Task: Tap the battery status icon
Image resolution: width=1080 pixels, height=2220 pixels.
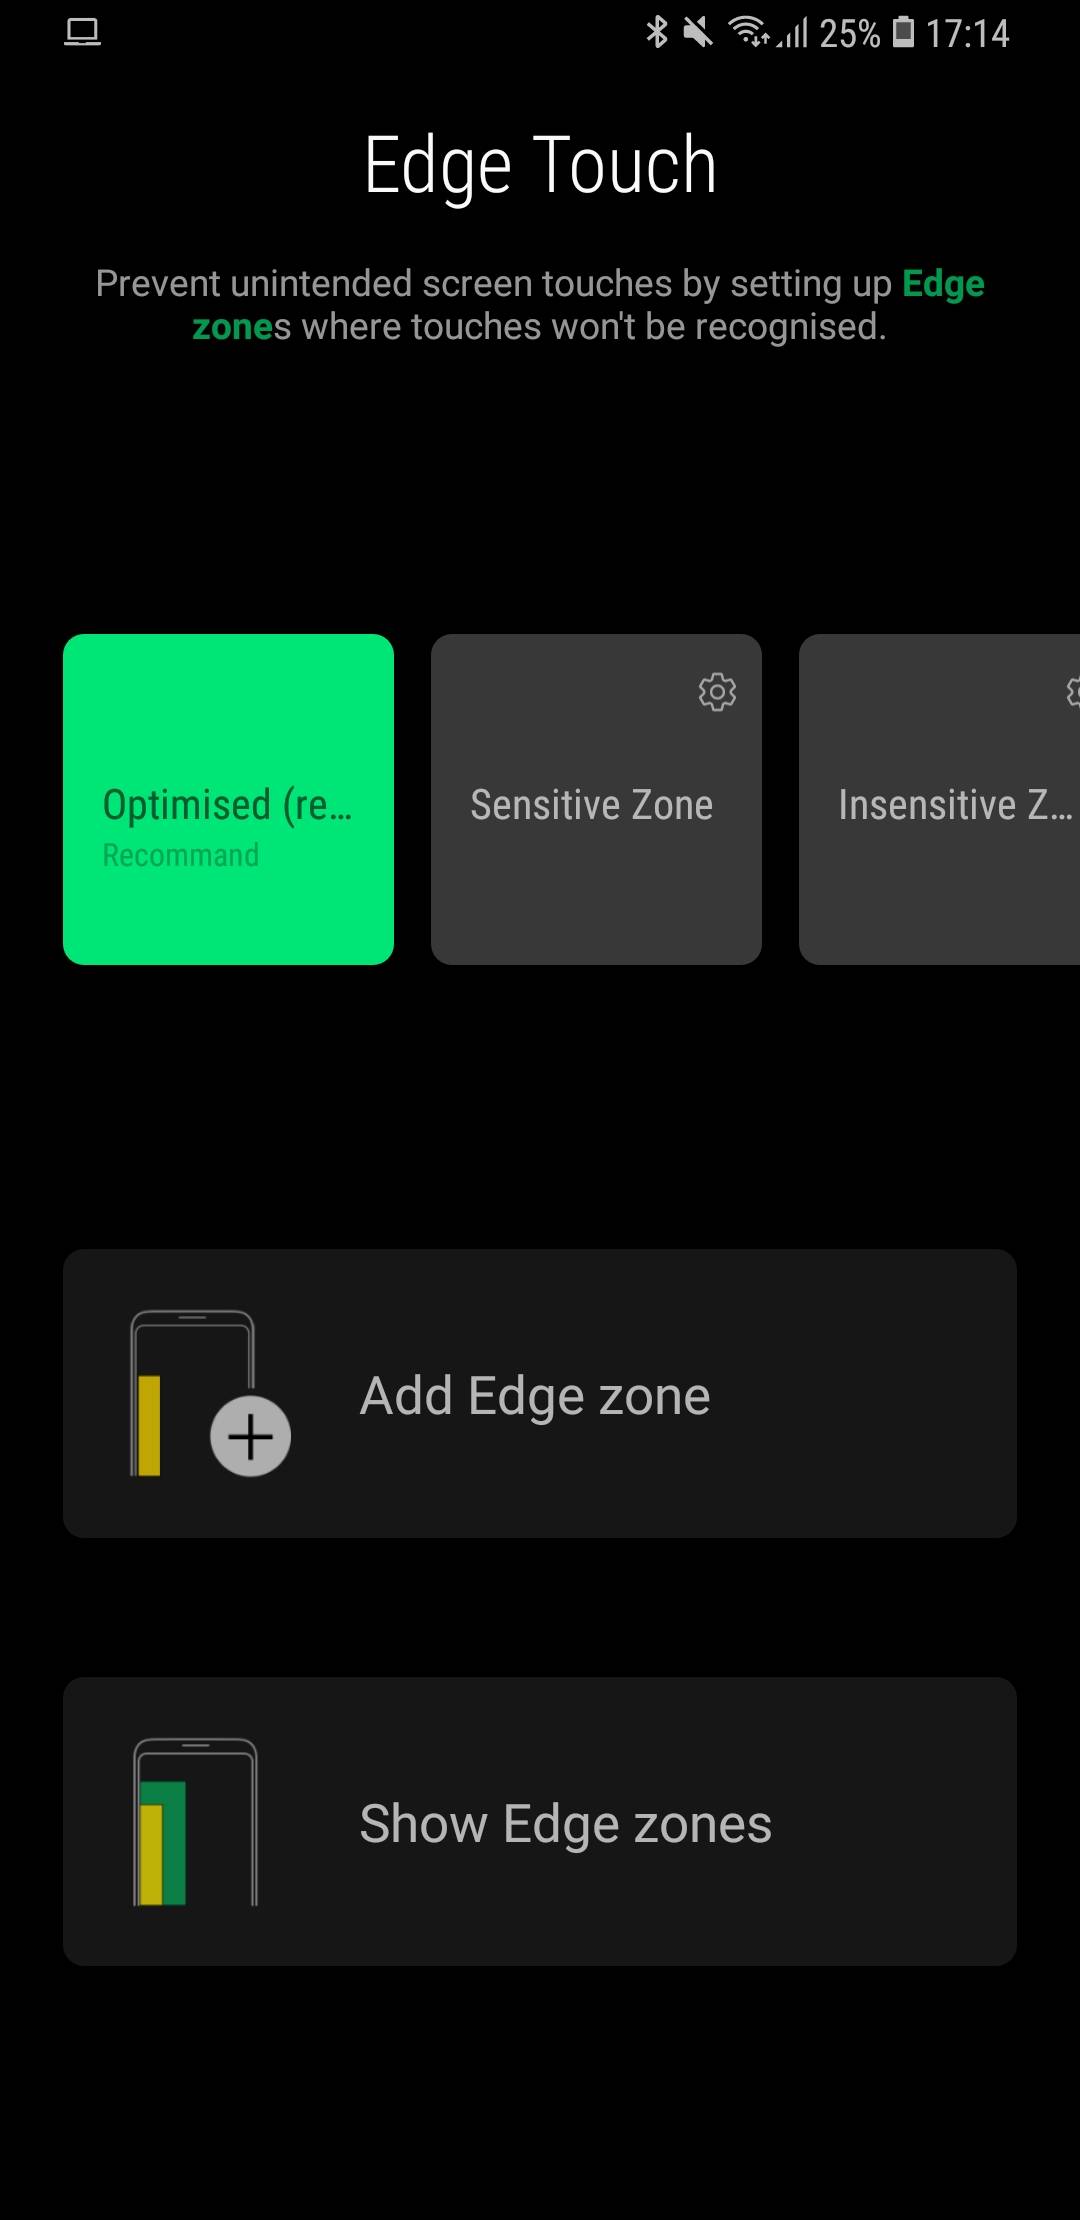Action: pos(903,33)
